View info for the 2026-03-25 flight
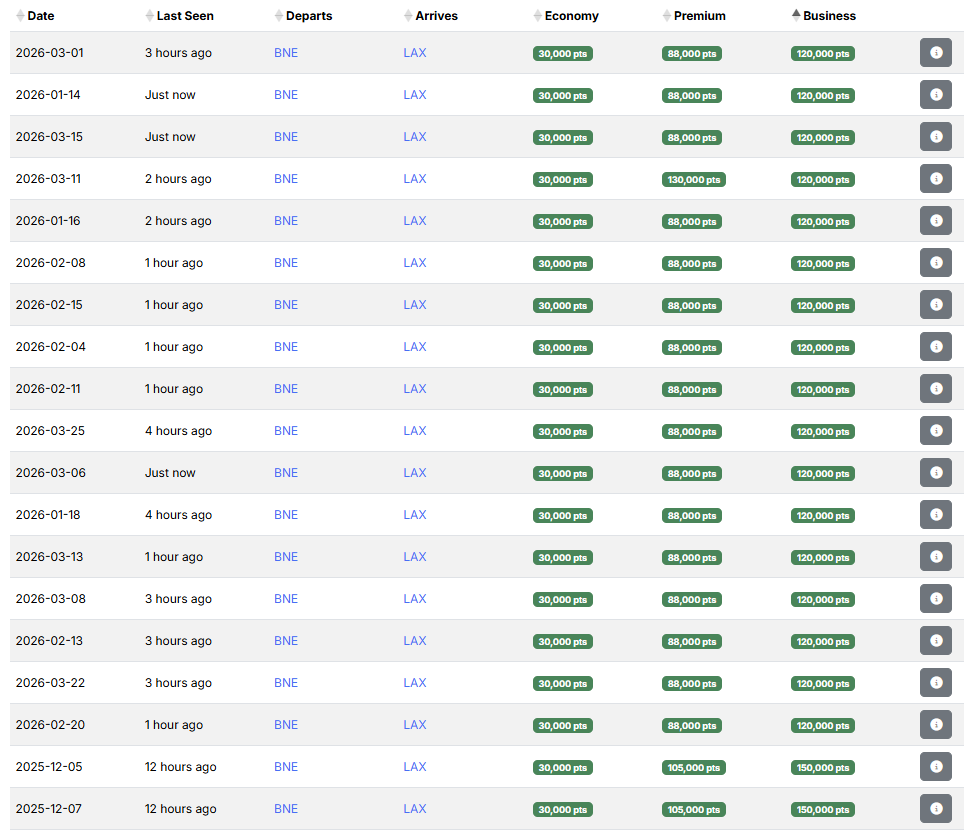 click(935, 431)
